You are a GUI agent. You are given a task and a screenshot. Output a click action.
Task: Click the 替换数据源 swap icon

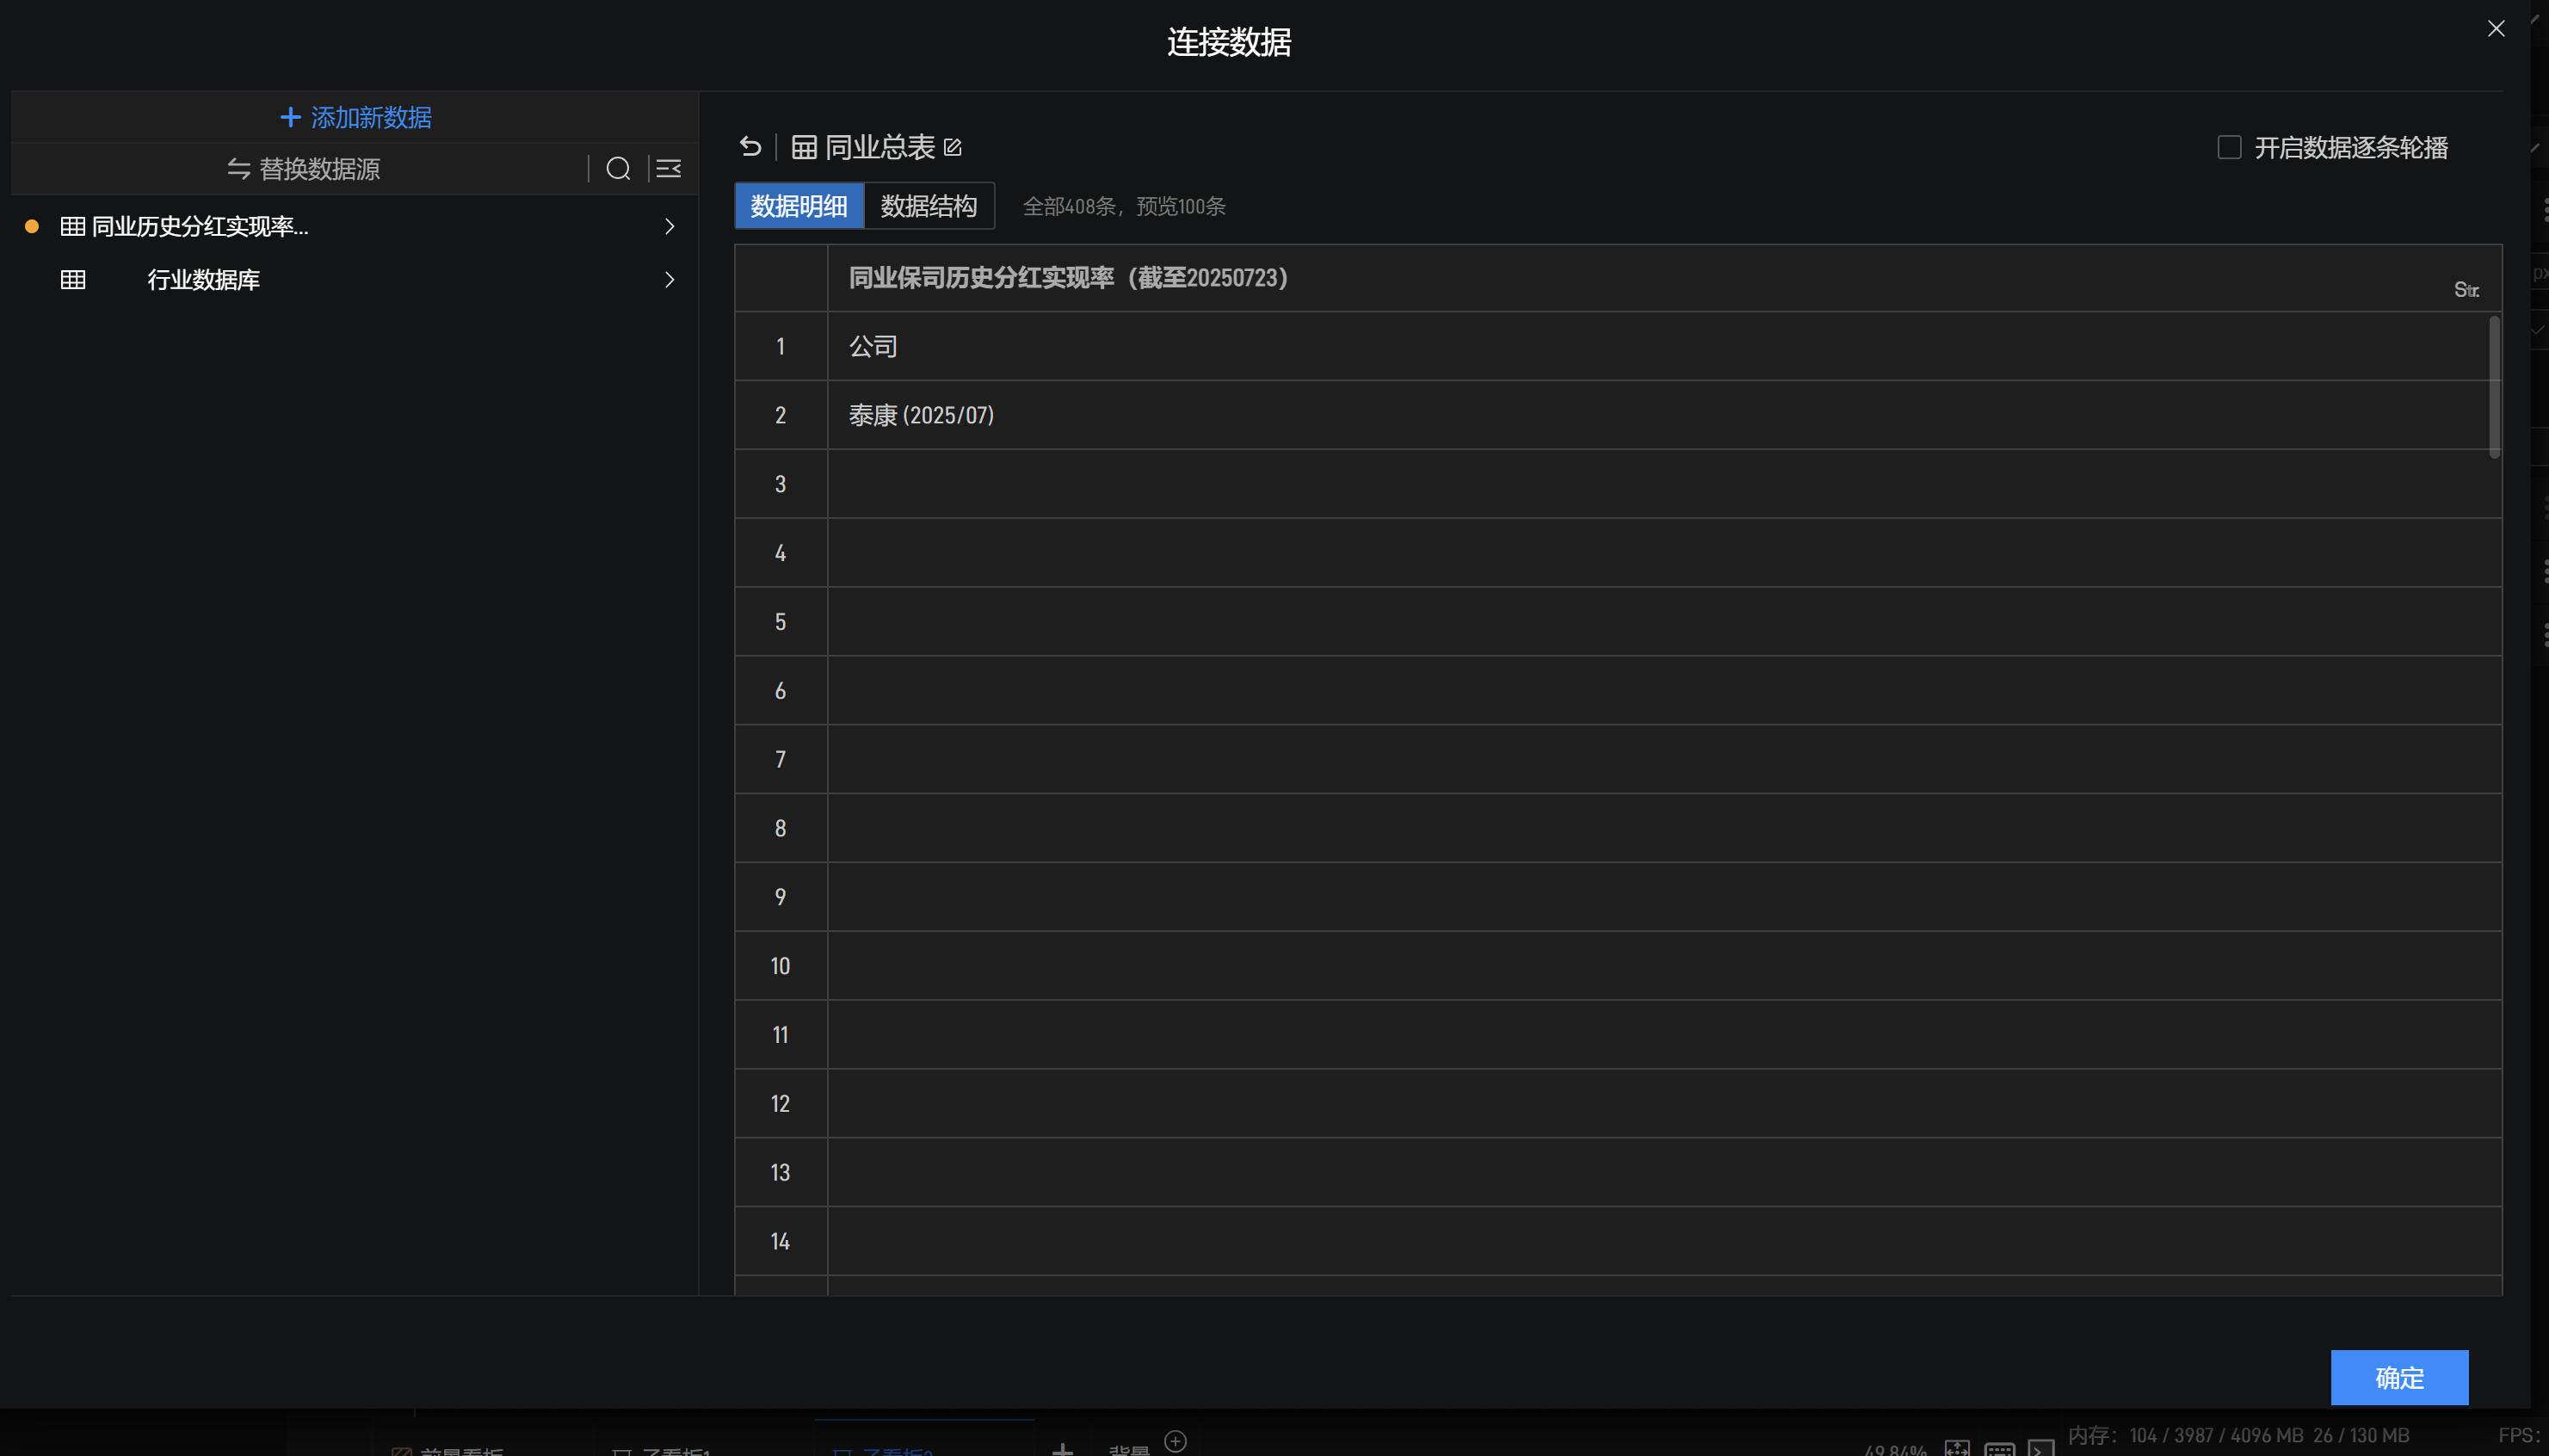238,169
